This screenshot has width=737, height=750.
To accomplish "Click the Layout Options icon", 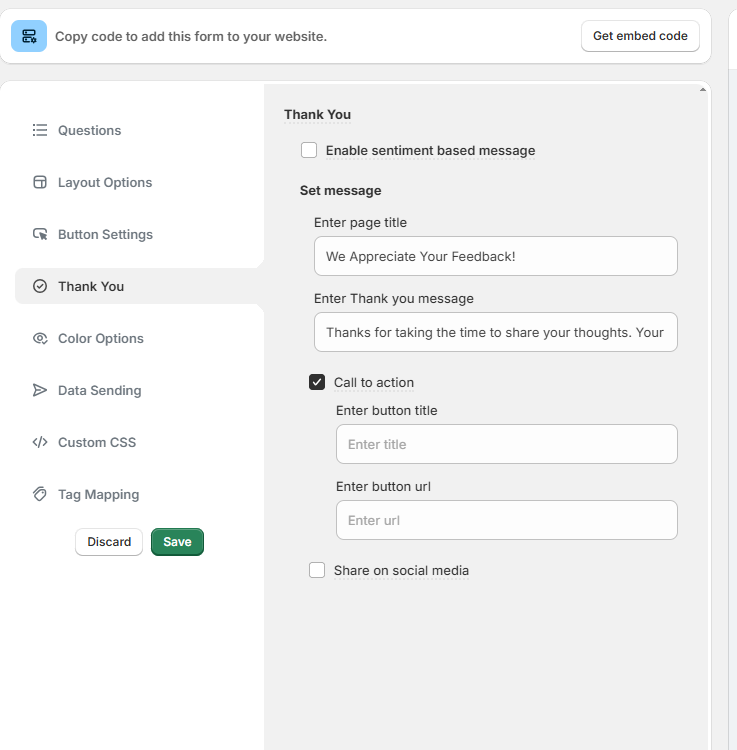I will tap(40, 182).
